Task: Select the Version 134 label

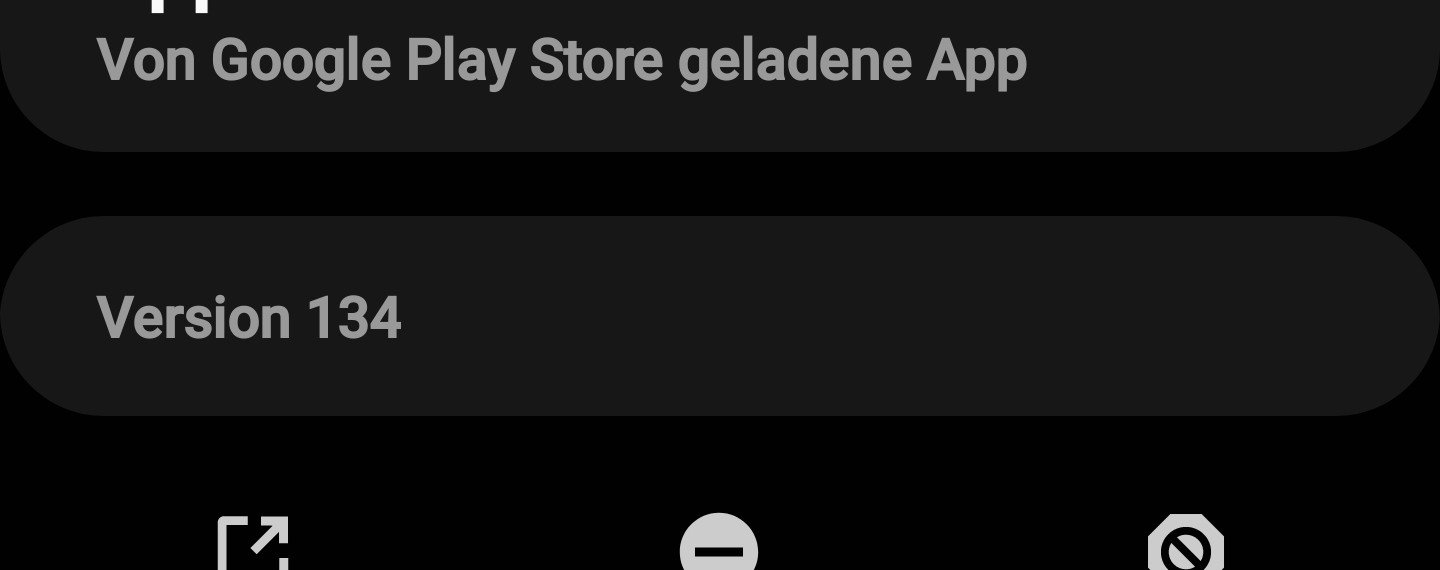Action: click(249, 318)
